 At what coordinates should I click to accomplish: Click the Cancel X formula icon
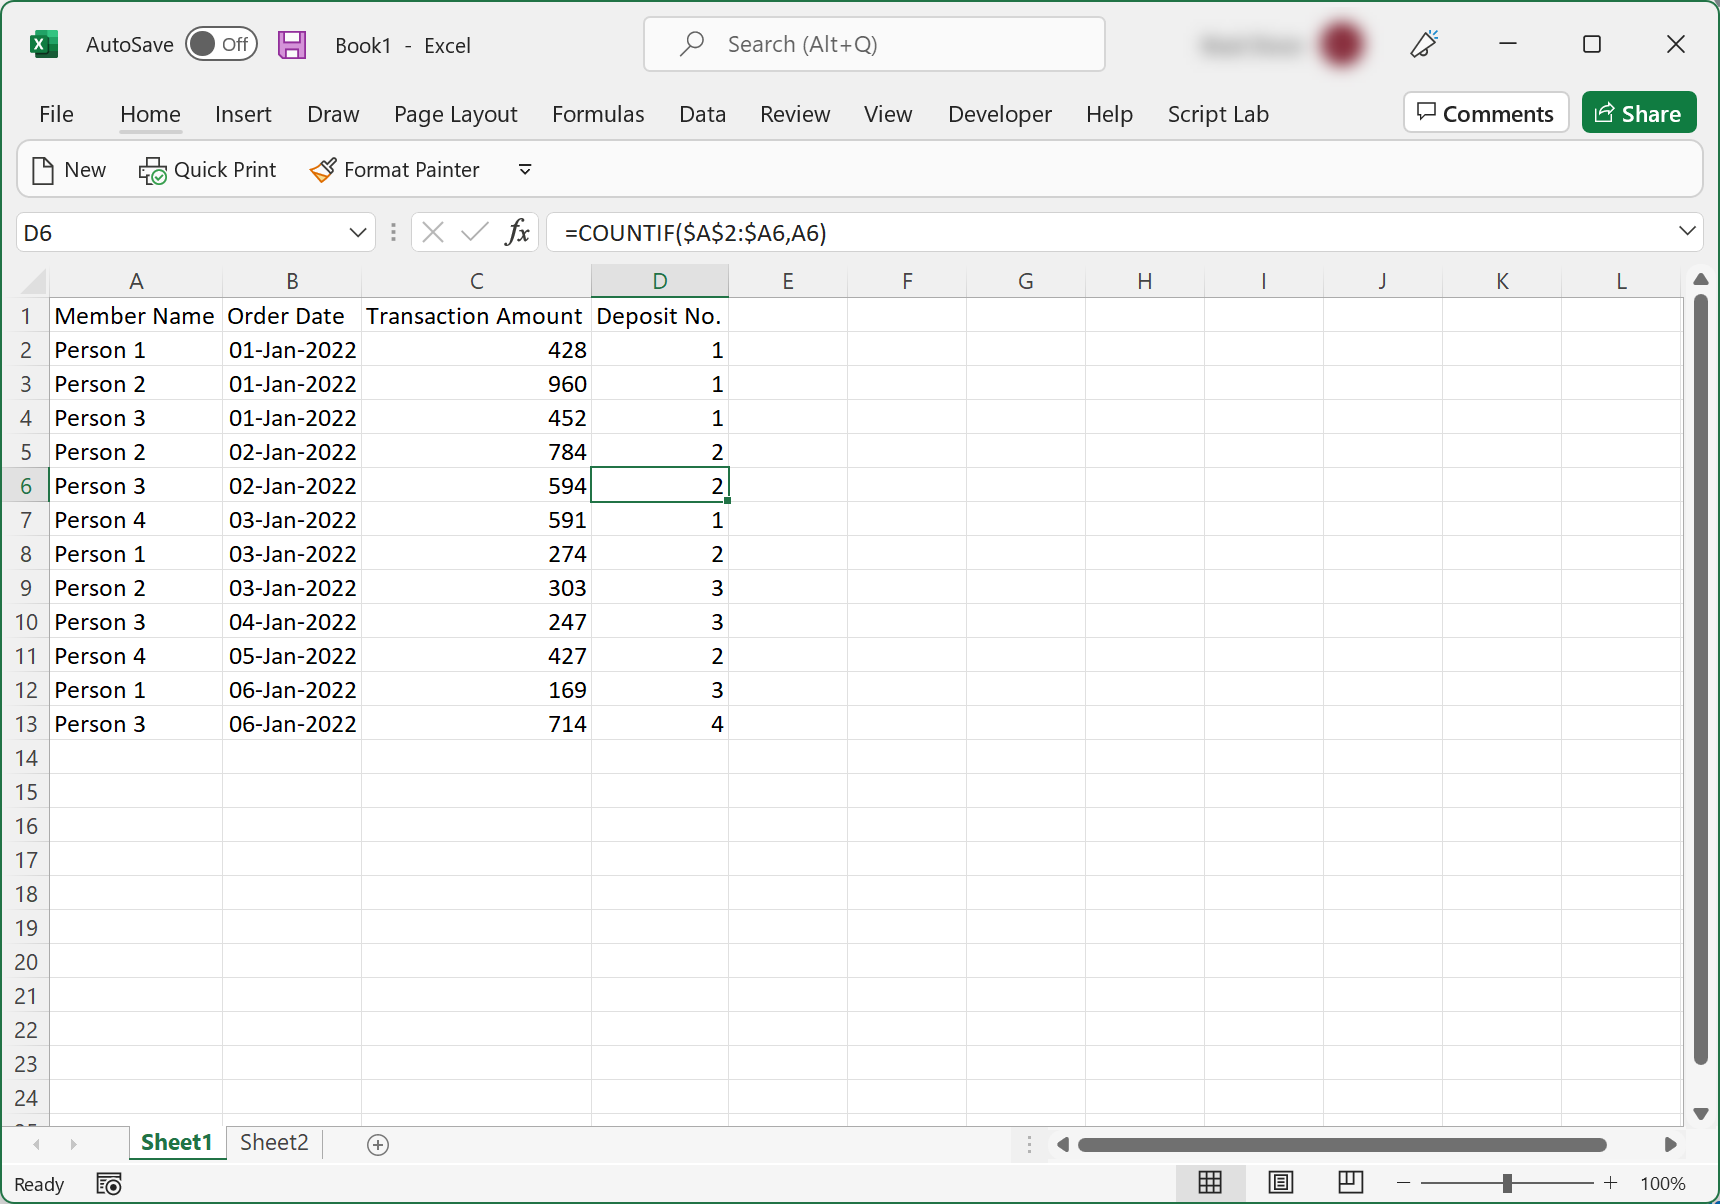pos(433,233)
